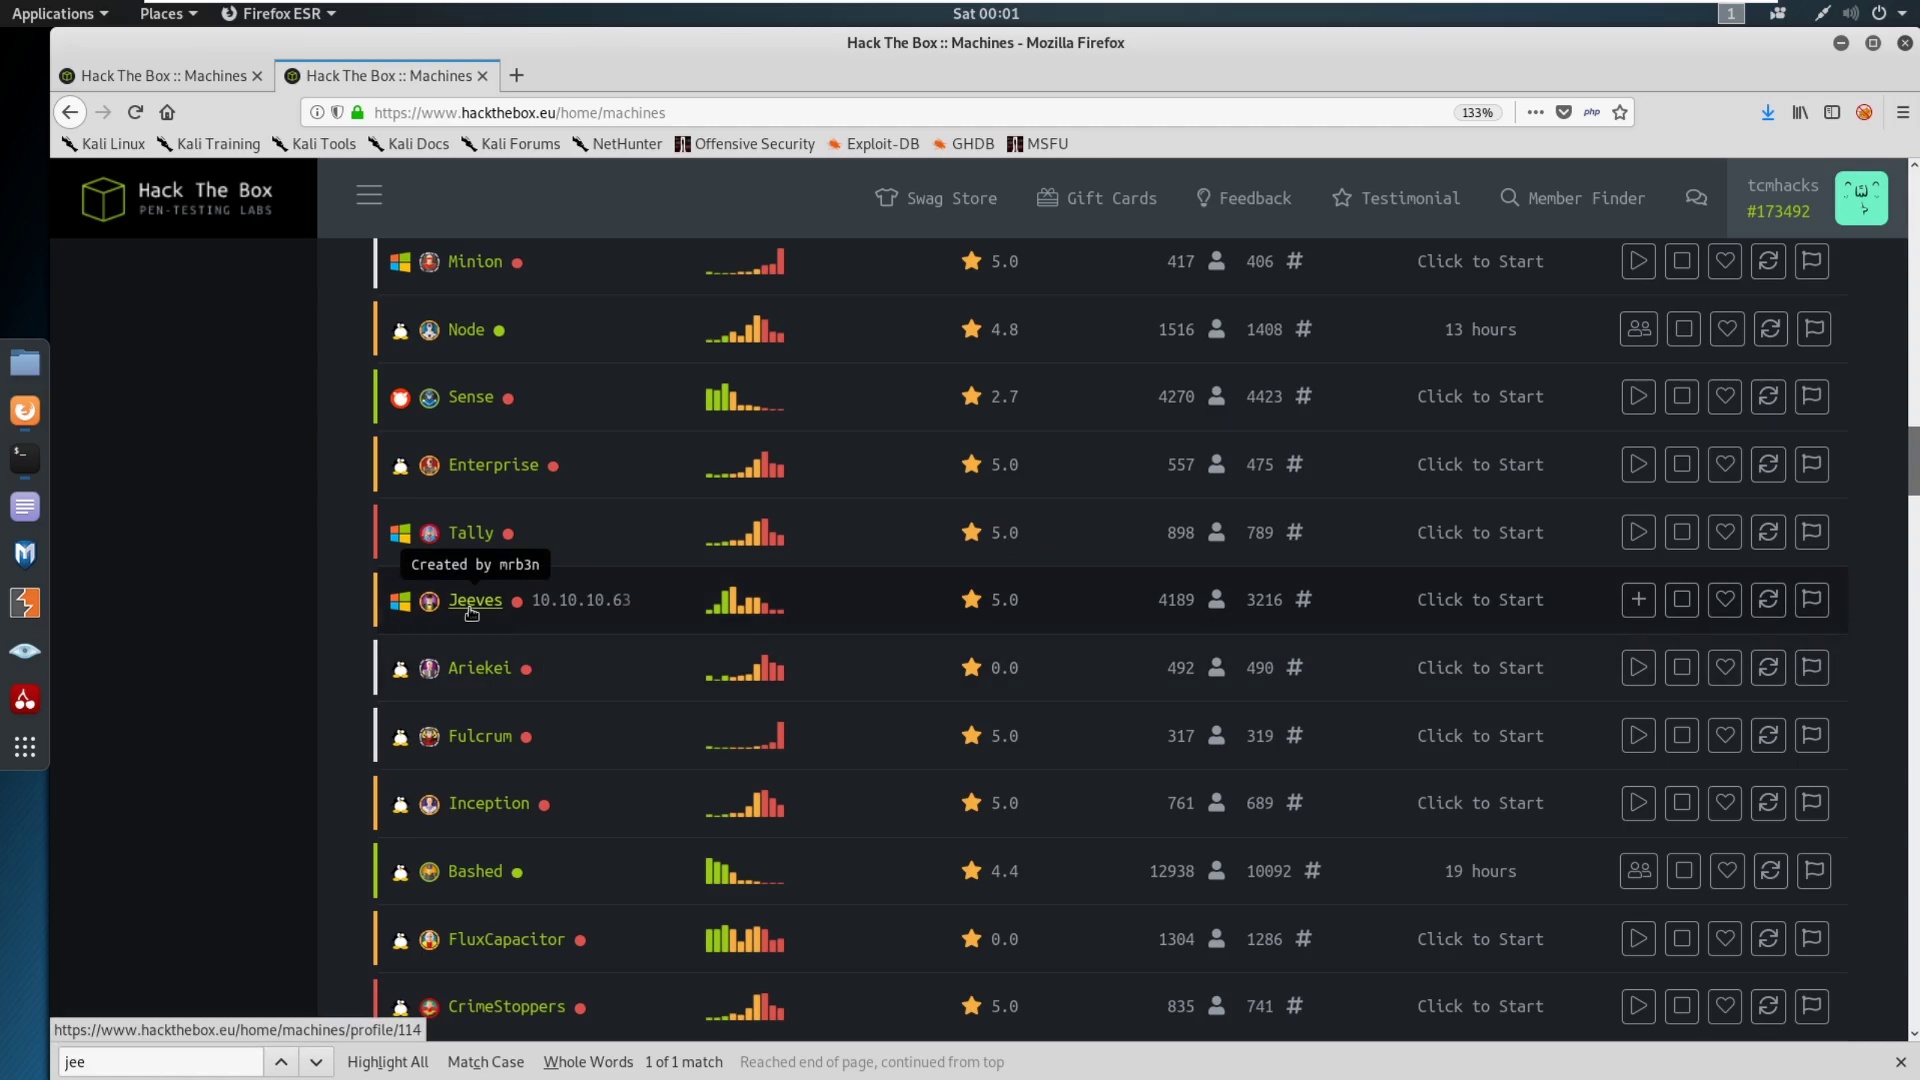1920x1080 pixels.
Task: Show all applications grid in the dock
Action: click(25, 747)
